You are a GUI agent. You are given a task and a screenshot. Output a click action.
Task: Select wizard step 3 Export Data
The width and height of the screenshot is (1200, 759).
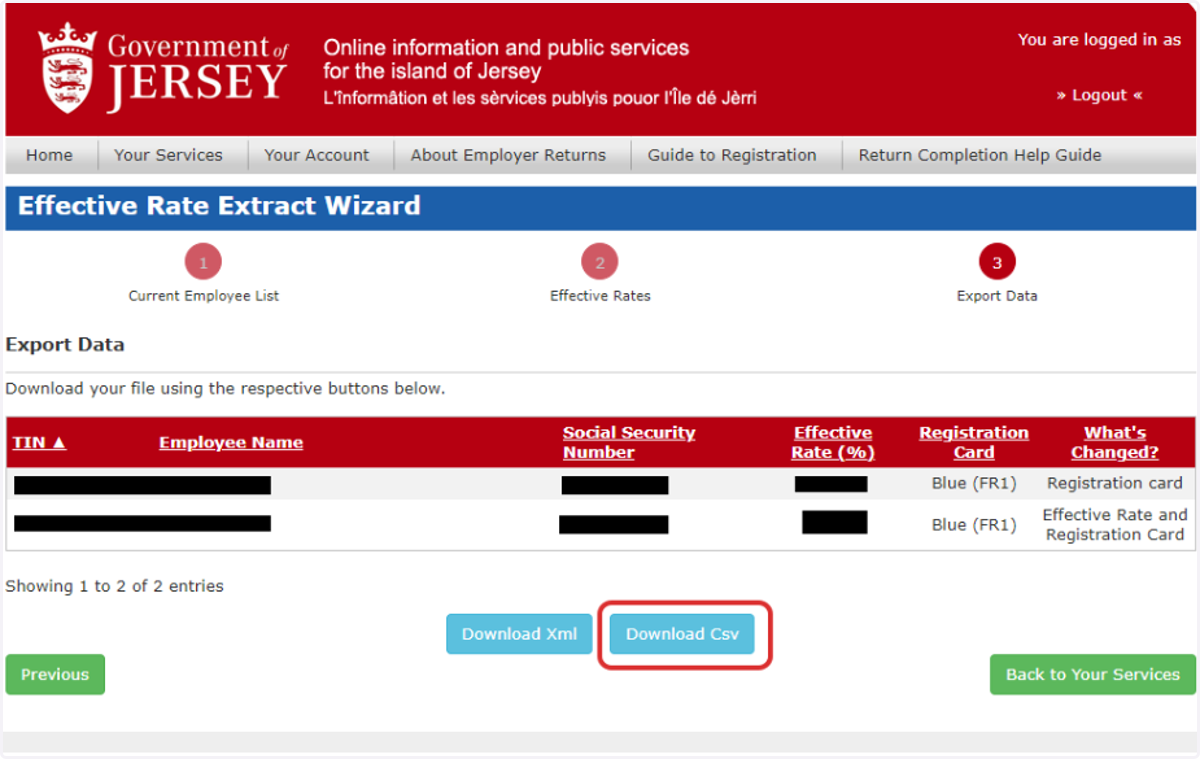pyautogui.click(x=997, y=263)
